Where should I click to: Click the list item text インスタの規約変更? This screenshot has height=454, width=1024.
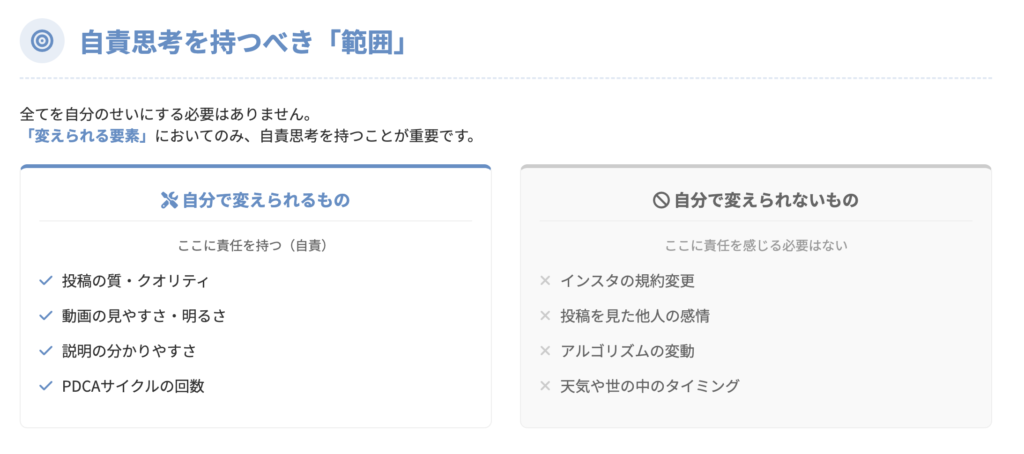pyautogui.click(x=627, y=281)
